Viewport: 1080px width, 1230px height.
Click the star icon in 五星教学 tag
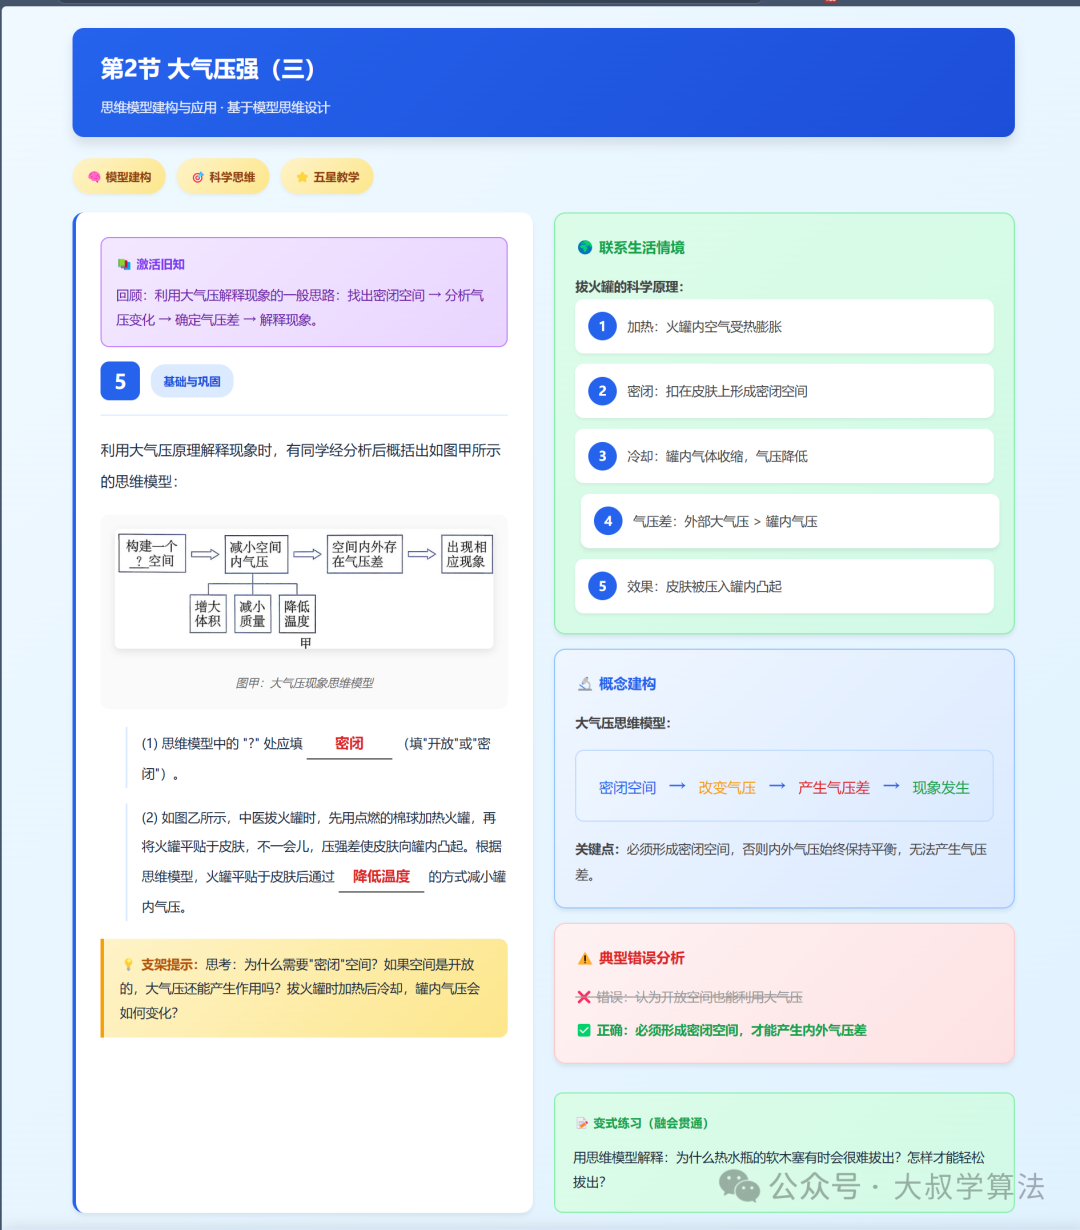[x=301, y=176]
